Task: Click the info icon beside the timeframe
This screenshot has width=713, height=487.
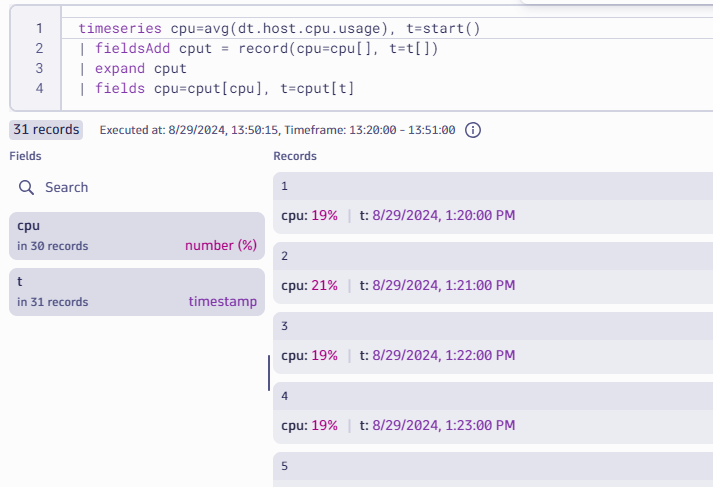Action: click(x=474, y=130)
